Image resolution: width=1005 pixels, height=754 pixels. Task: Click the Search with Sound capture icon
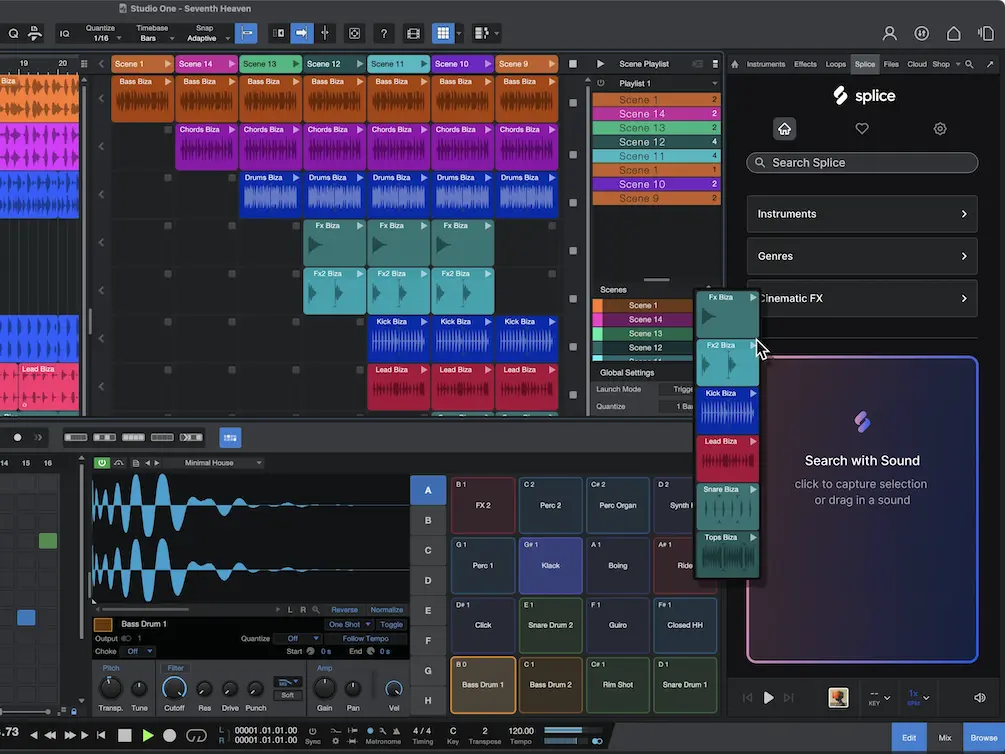[x=862, y=421]
